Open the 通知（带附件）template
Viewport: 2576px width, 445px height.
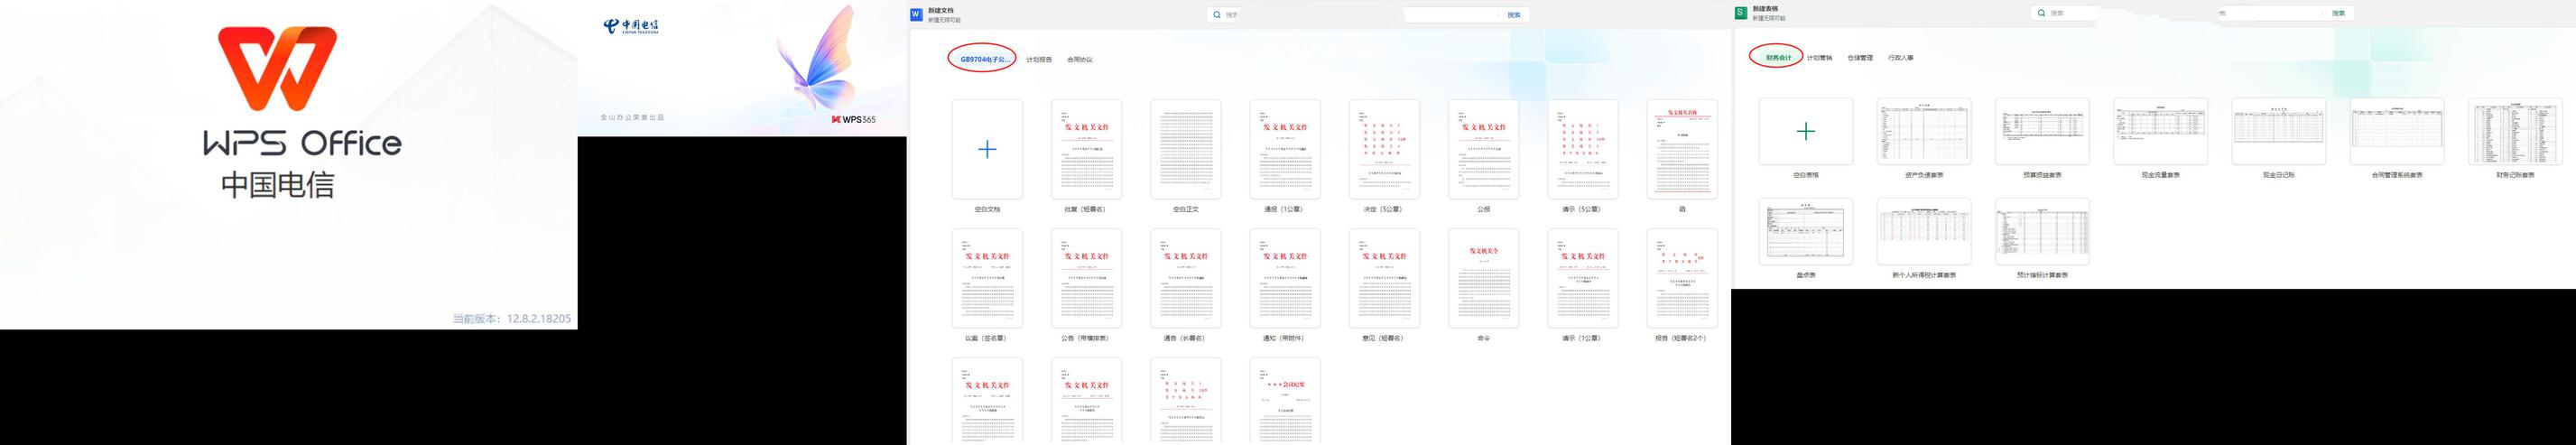click(1284, 278)
